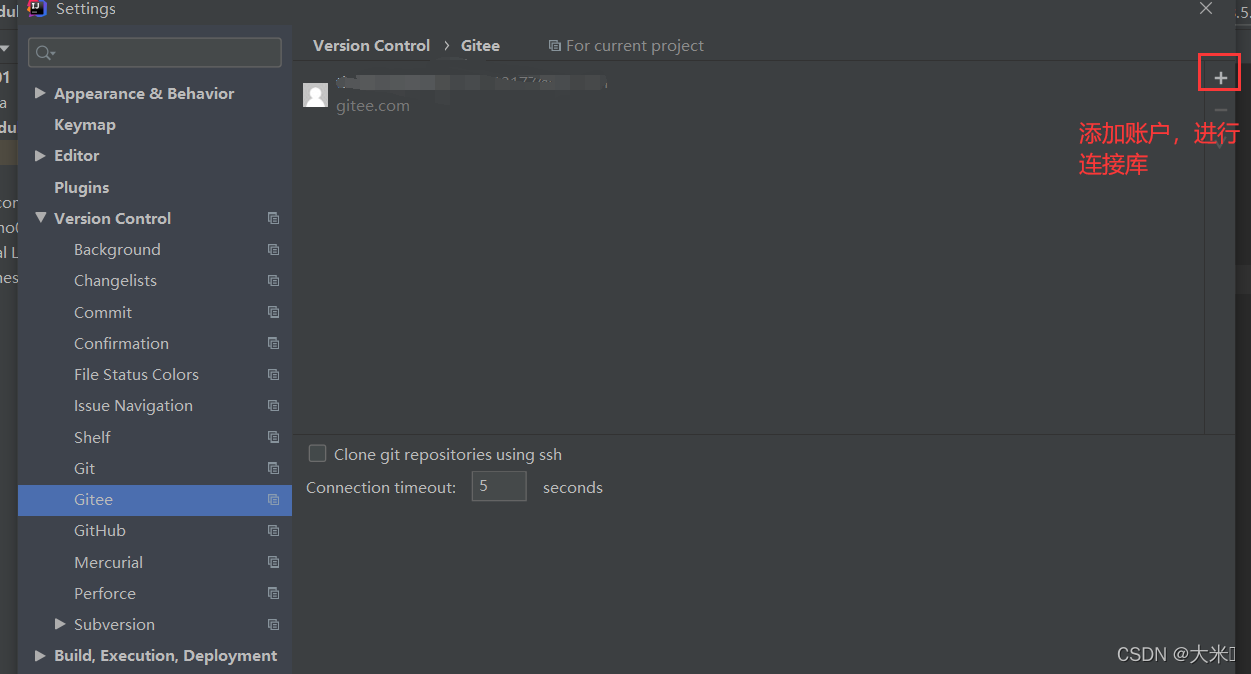The image size is (1251, 674).
Task: Expand the Editor settings section
Action: [40, 155]
